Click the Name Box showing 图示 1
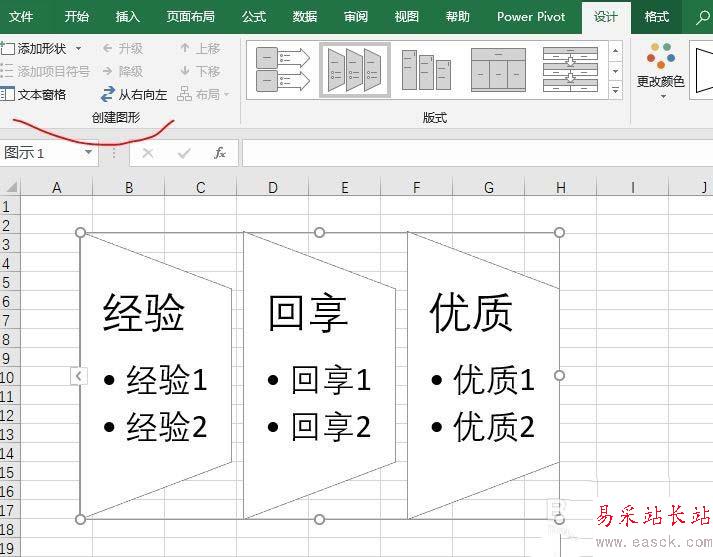The image size is (713, 557). (x=42, y=153)
